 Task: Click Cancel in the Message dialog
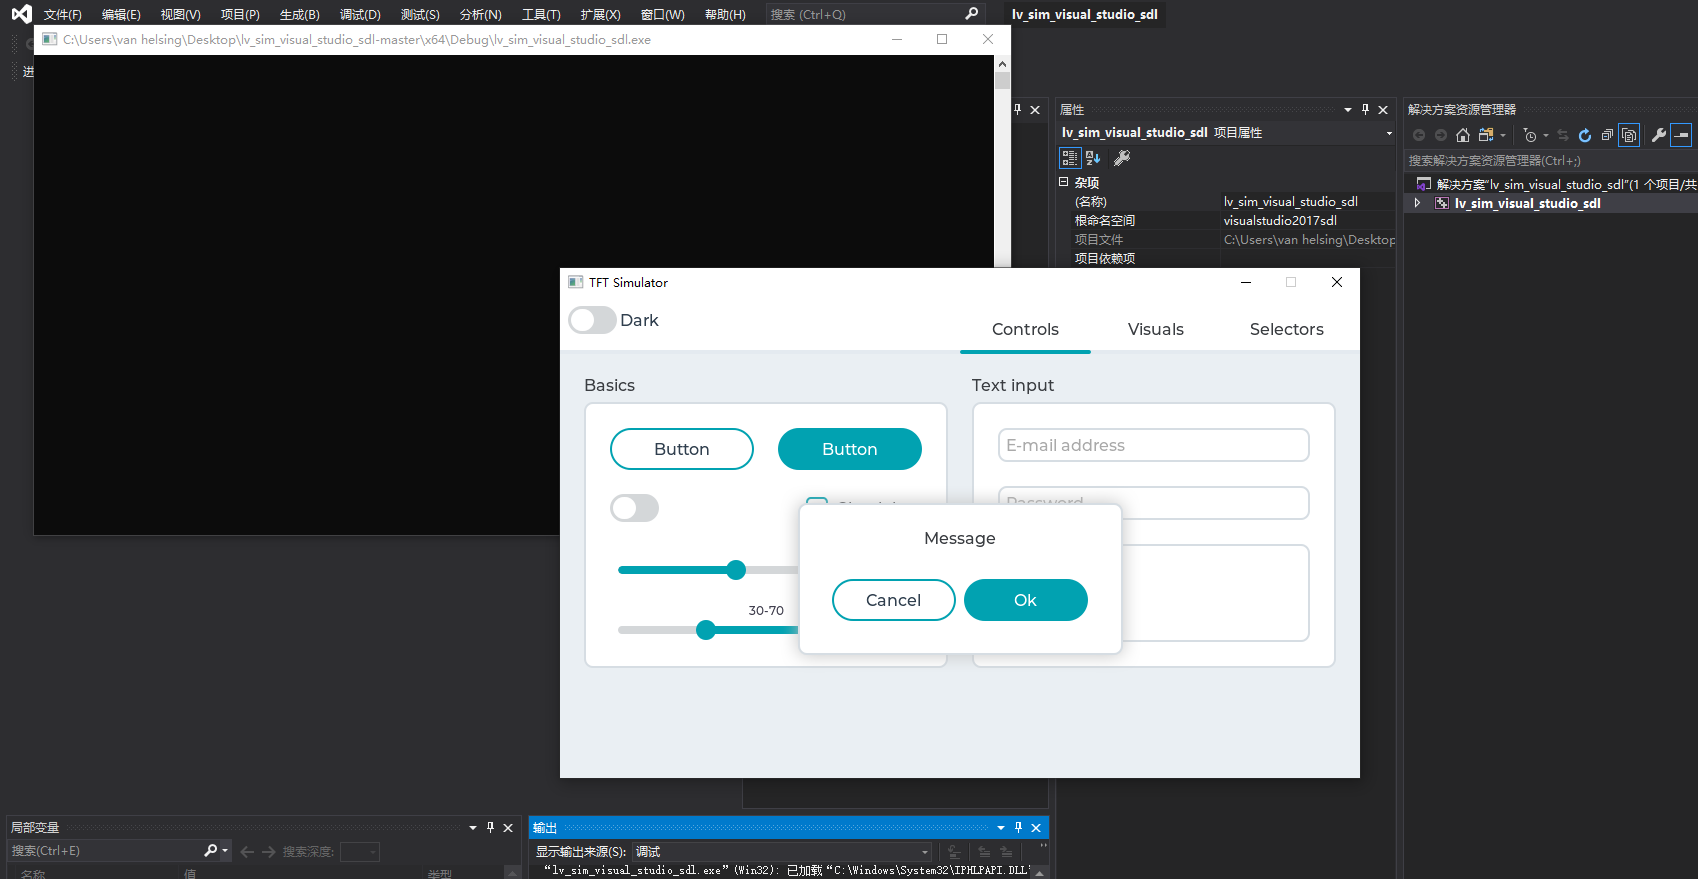pos(893,600)
